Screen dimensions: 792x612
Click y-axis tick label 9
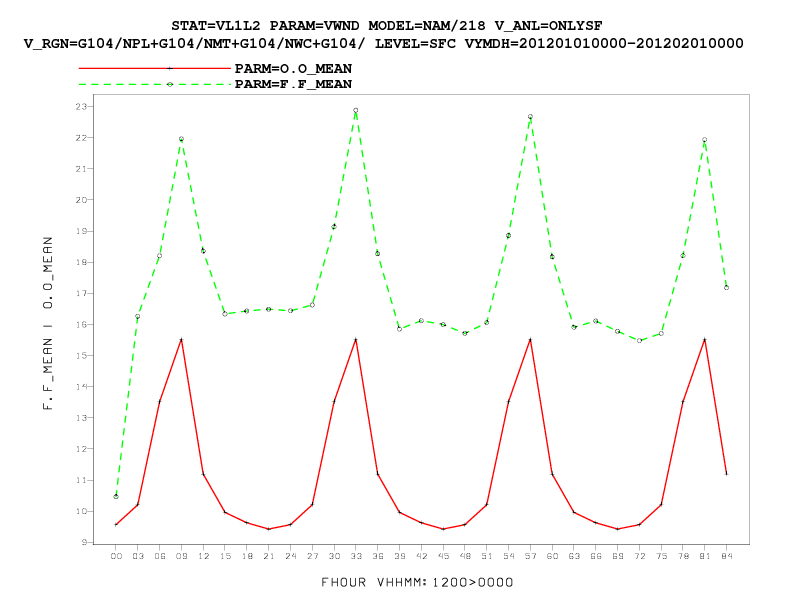84,542
